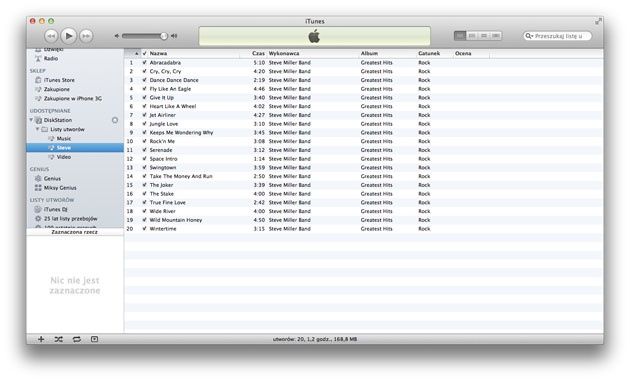630x381 pixels.
Task: Toggle all checkboxes via header checkmark
Action: [145, 53]
